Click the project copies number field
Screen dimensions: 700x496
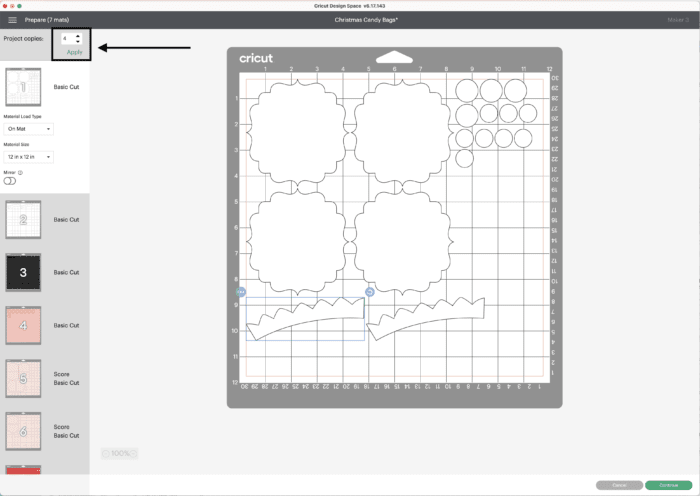coord(67,39)
